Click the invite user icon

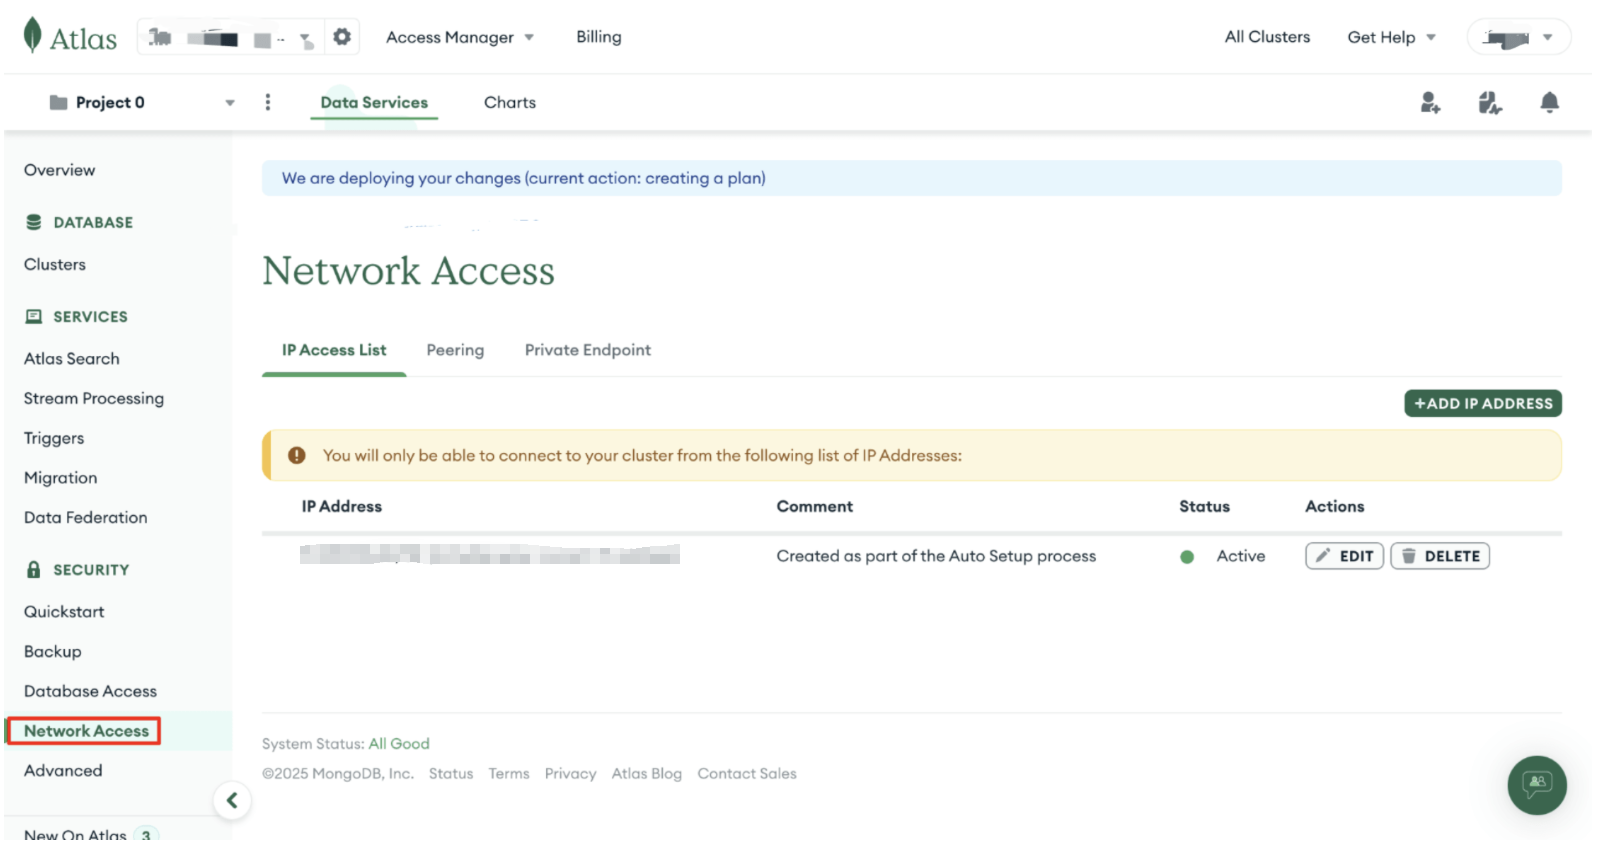[1430, 102]
